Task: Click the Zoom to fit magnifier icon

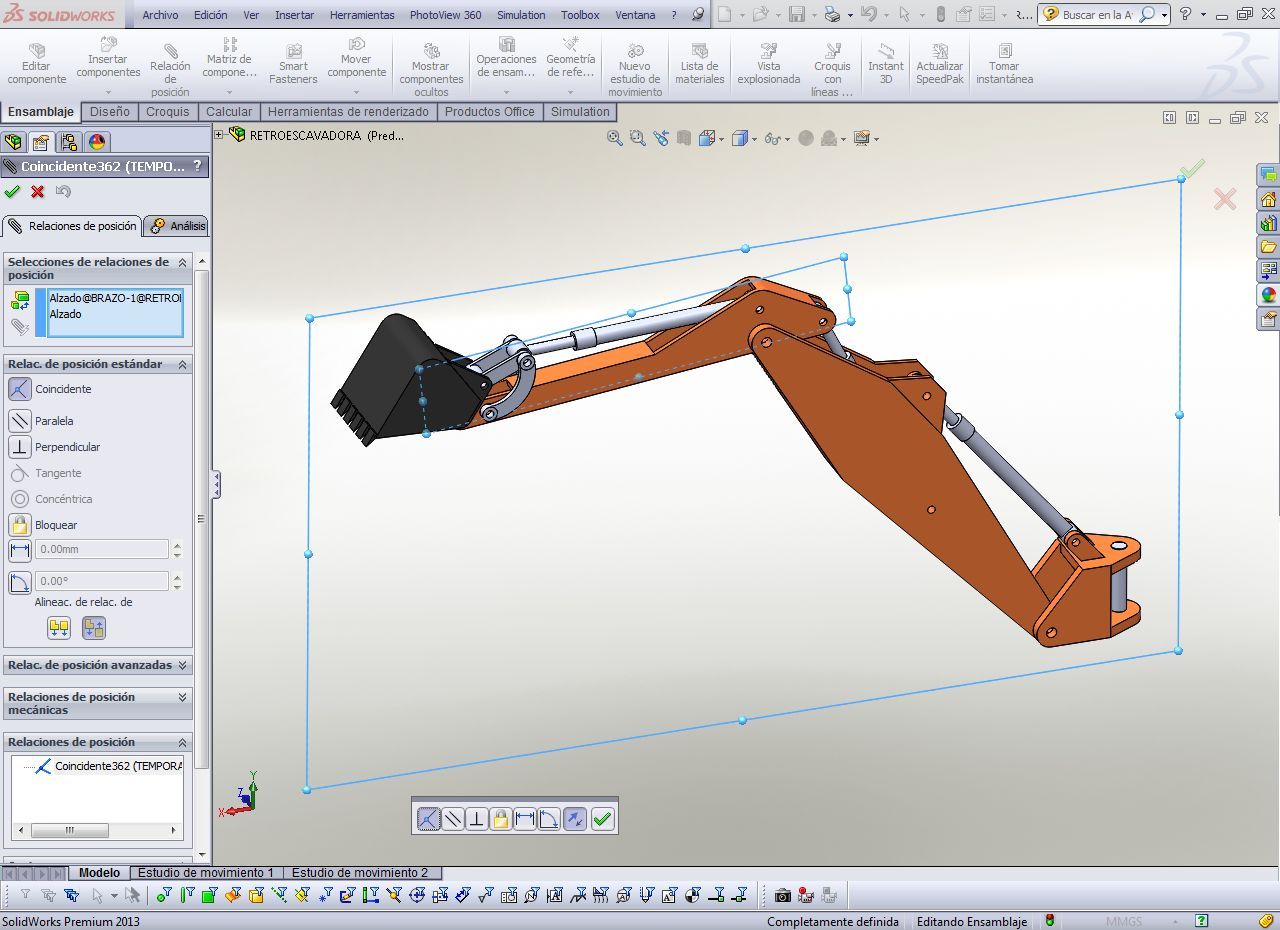Action: pyautogui.click(x=615, y=139)
